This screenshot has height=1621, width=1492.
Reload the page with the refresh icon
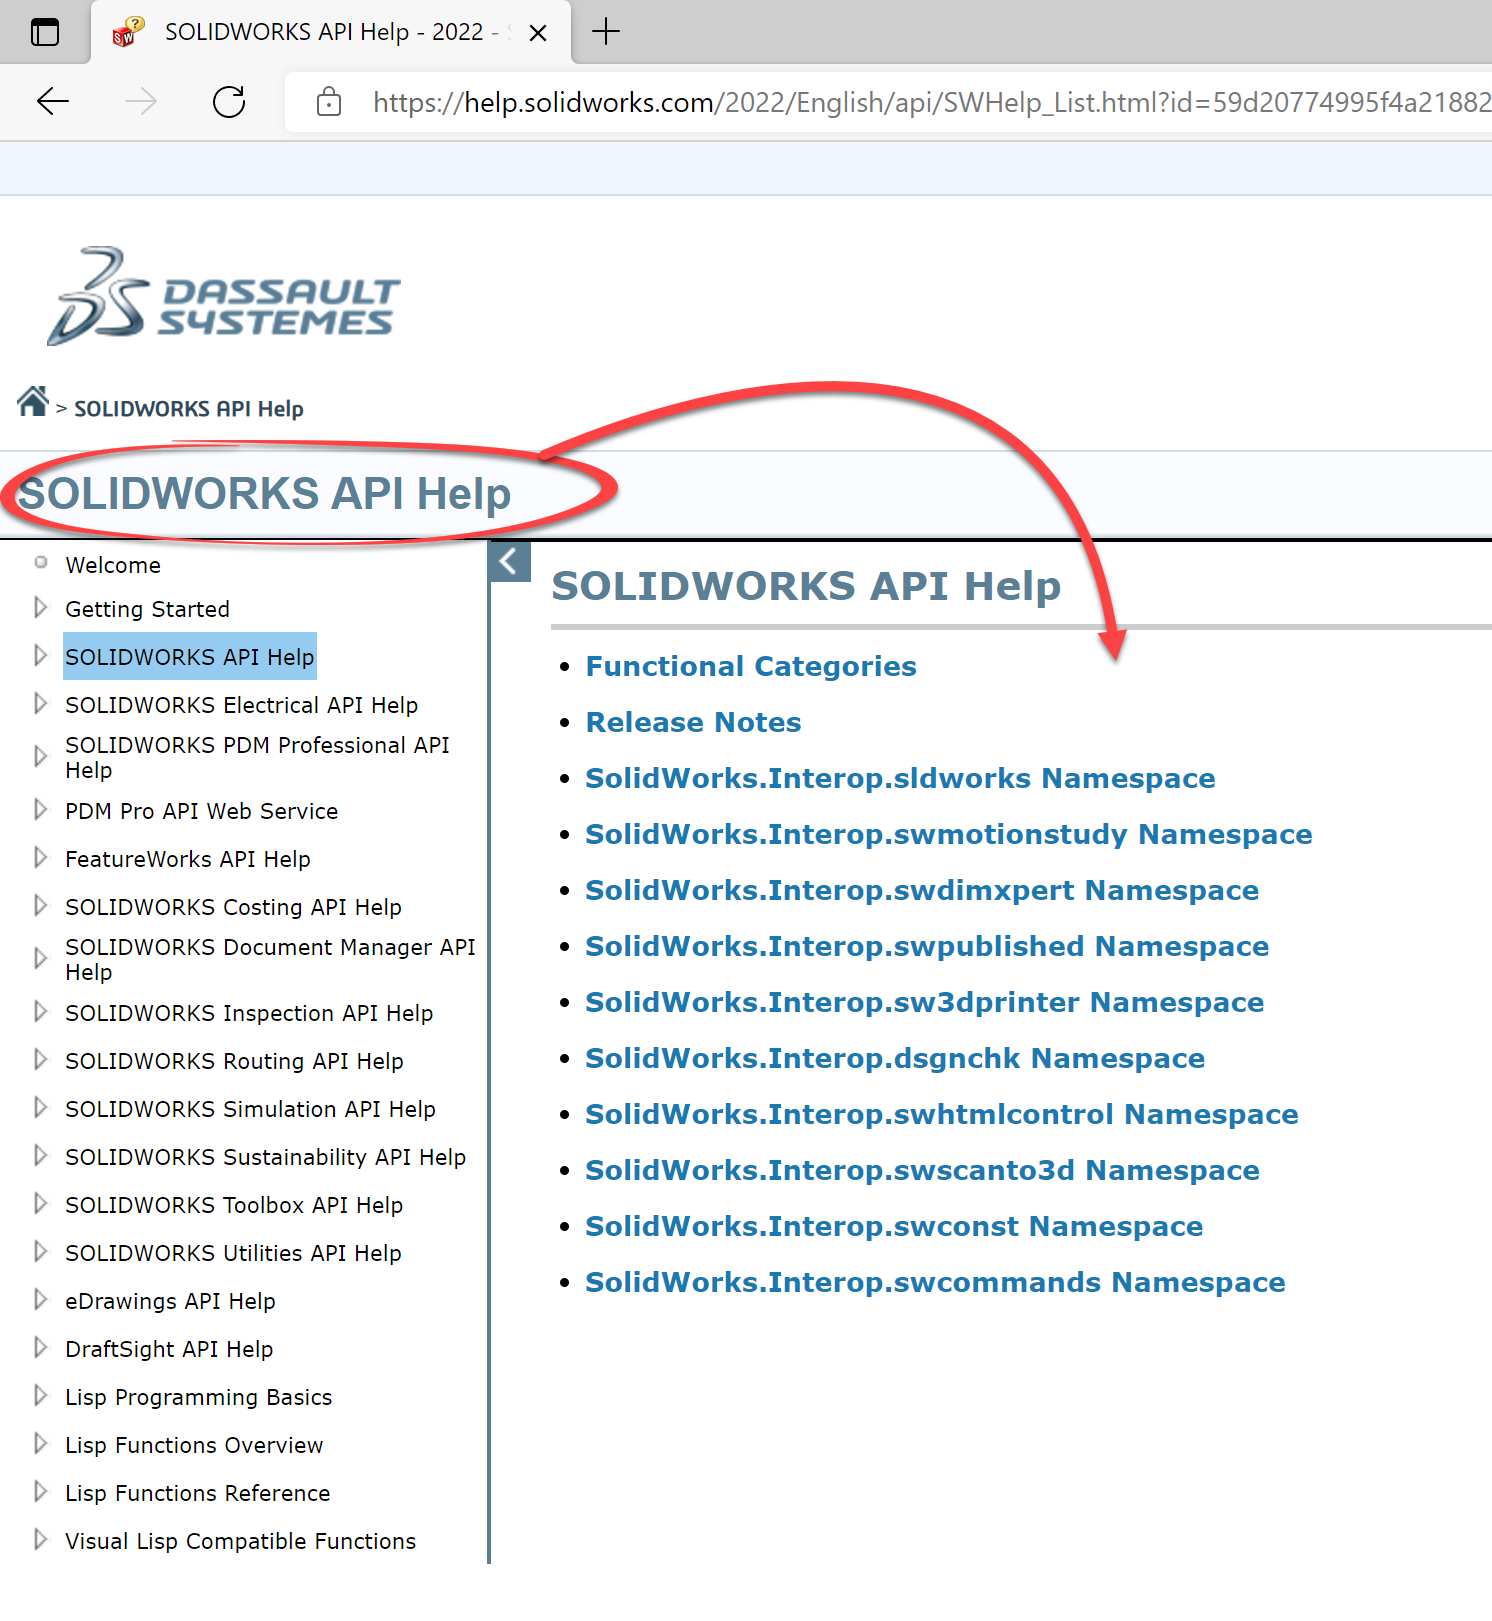point(229,101)
